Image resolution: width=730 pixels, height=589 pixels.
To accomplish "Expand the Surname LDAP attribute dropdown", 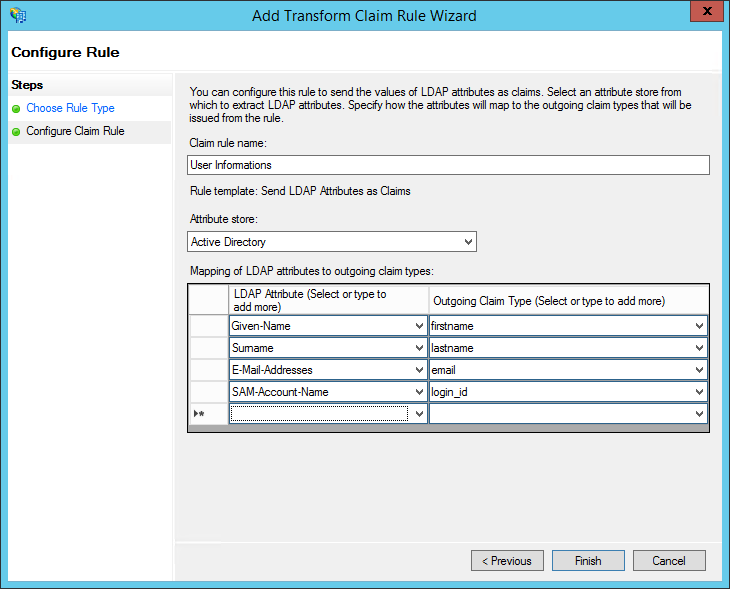I will [419, 348].
